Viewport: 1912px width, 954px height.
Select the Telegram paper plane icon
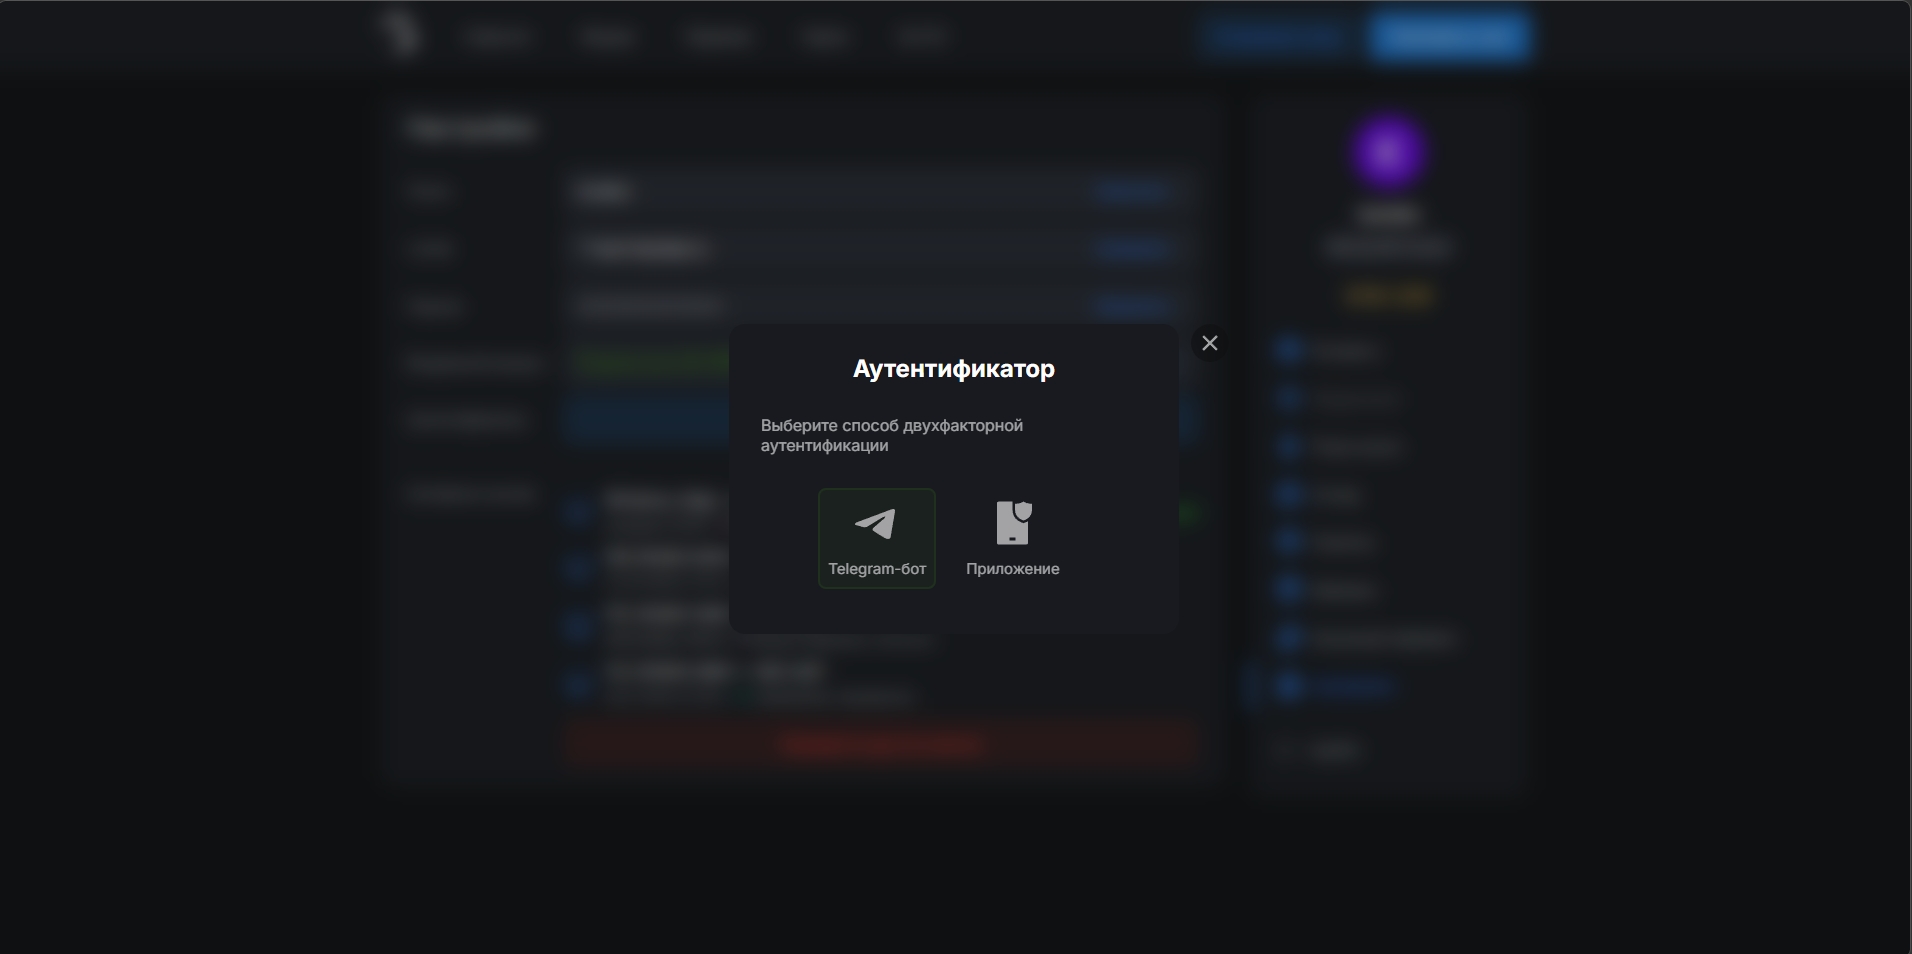point(875,524)
